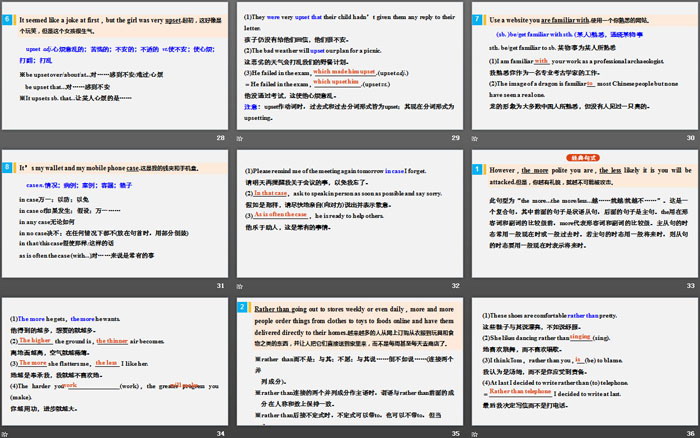Screen dimensions: 700x438
Task: Click slide number label 35
Action: tap(455, 434)
